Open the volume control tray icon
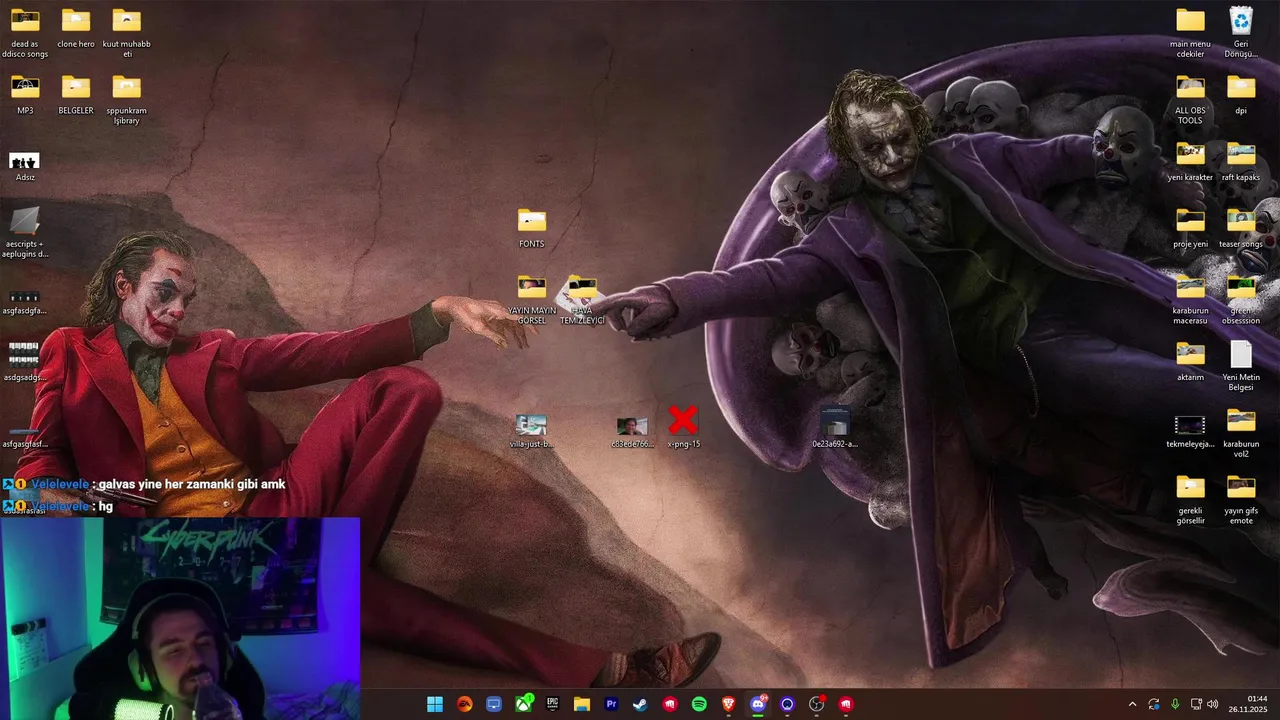This screenshot has width=1280, height=720. point(1213,704)
